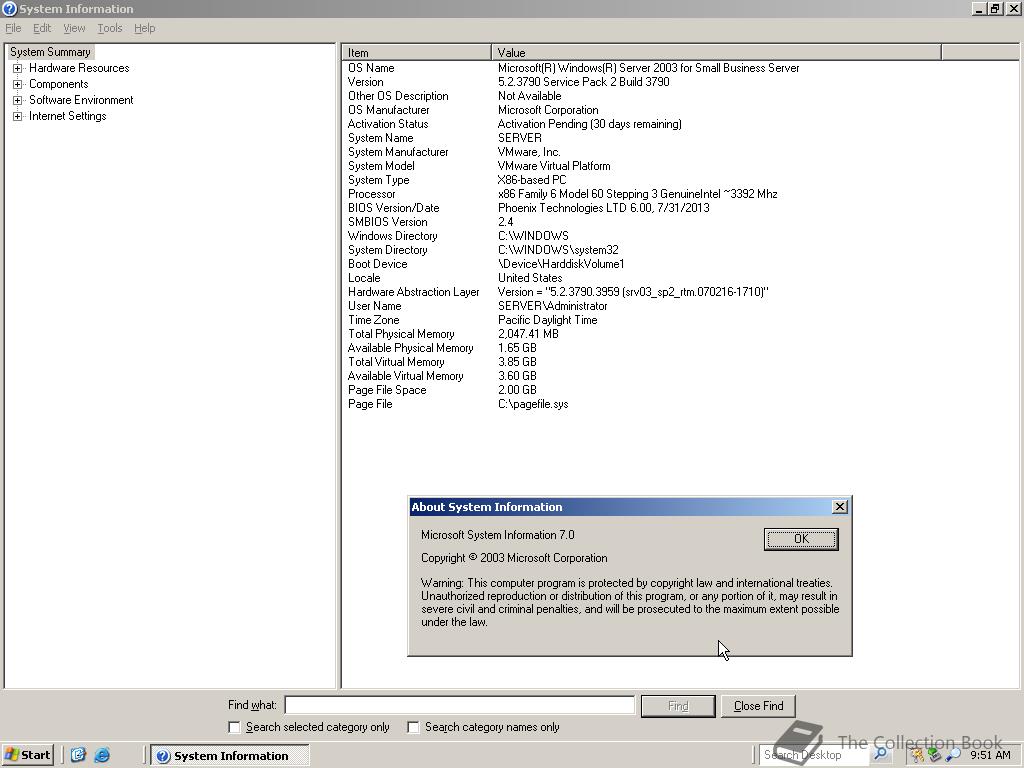Screen dimensions: 1024x768
Task: Click the System Information title bar icon
Action: pos(9,8)
